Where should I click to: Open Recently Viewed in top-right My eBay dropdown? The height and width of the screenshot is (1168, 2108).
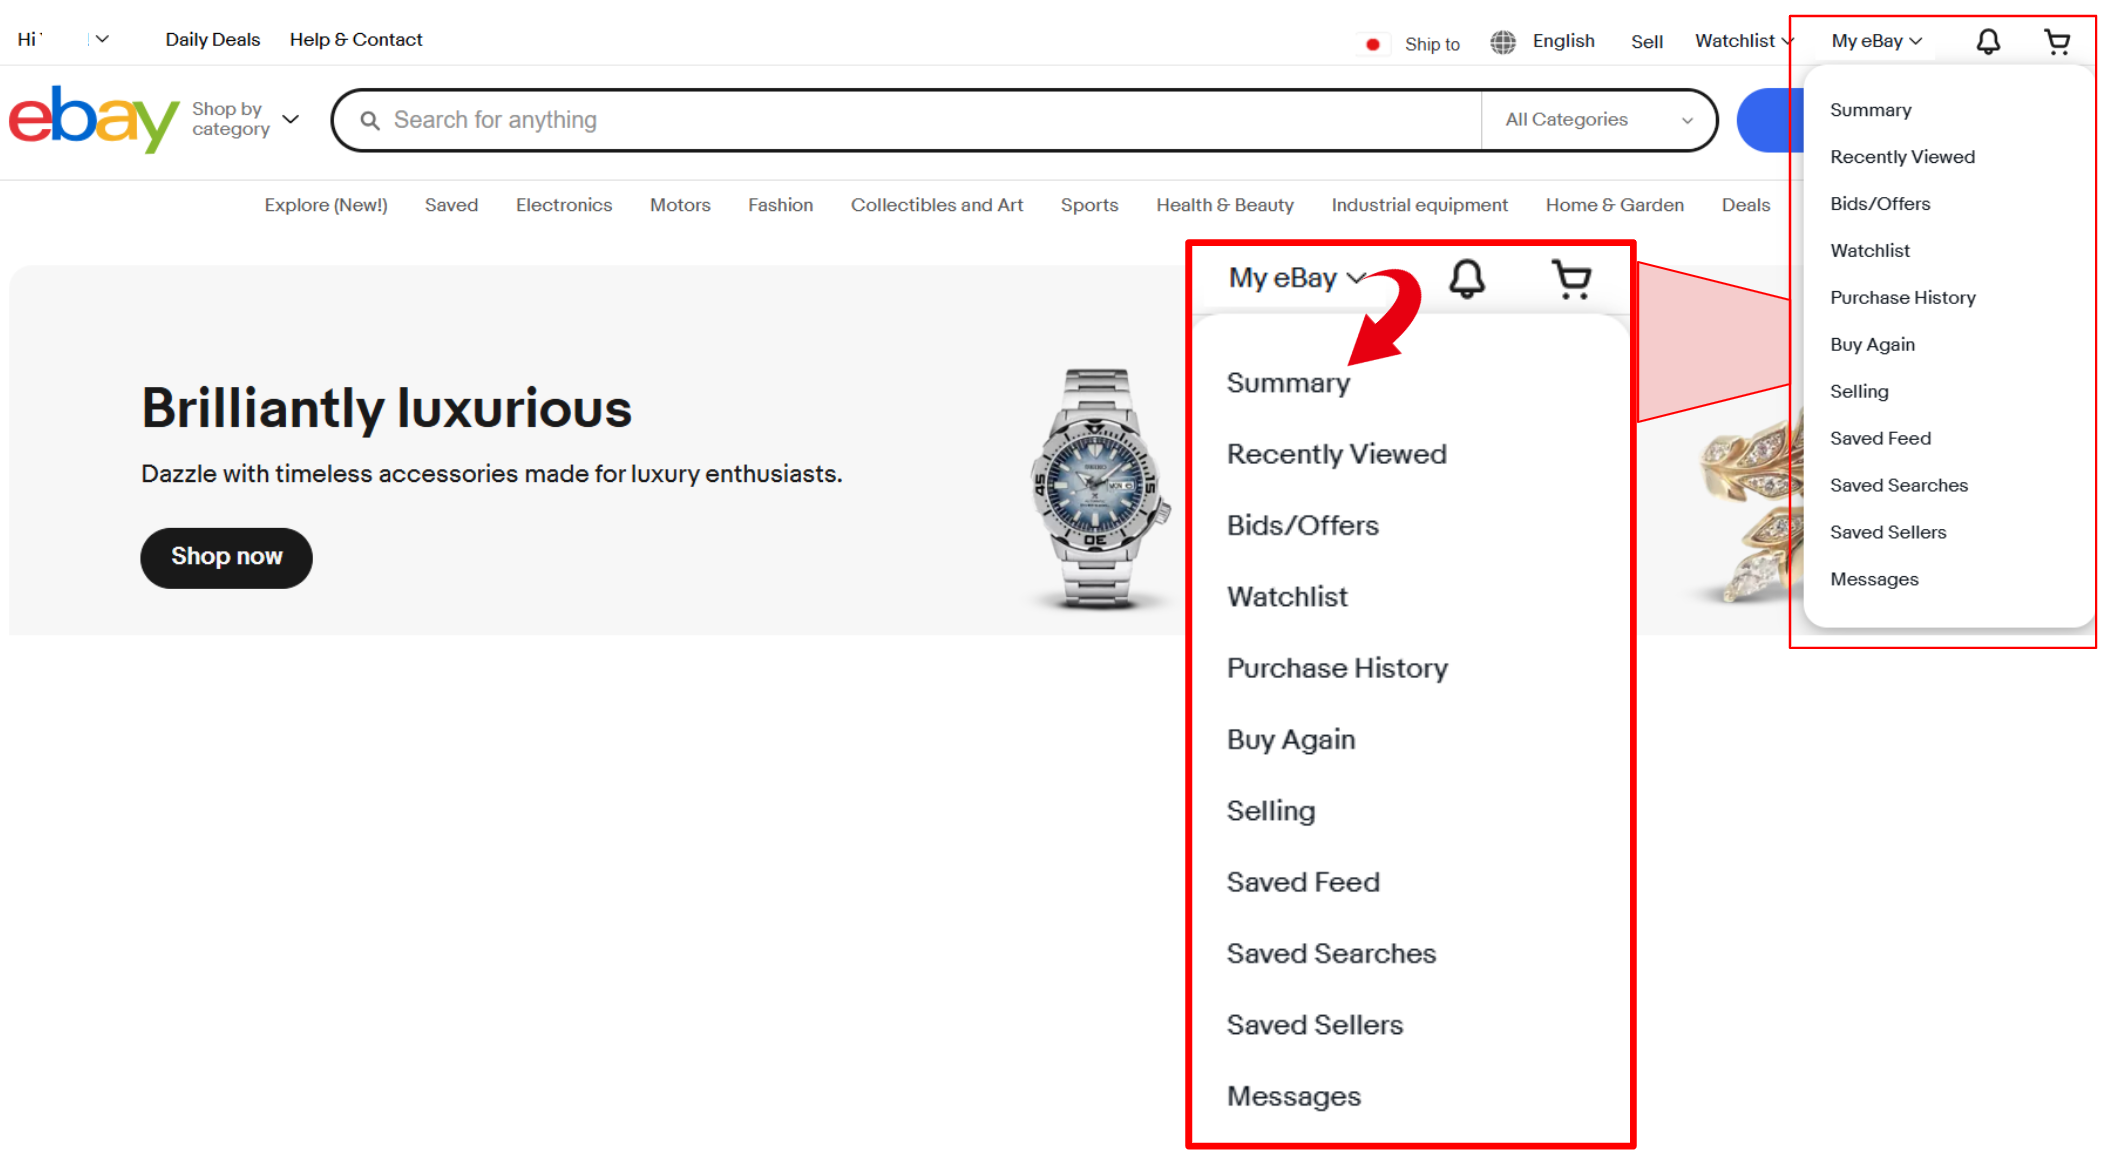(1902, 157)
